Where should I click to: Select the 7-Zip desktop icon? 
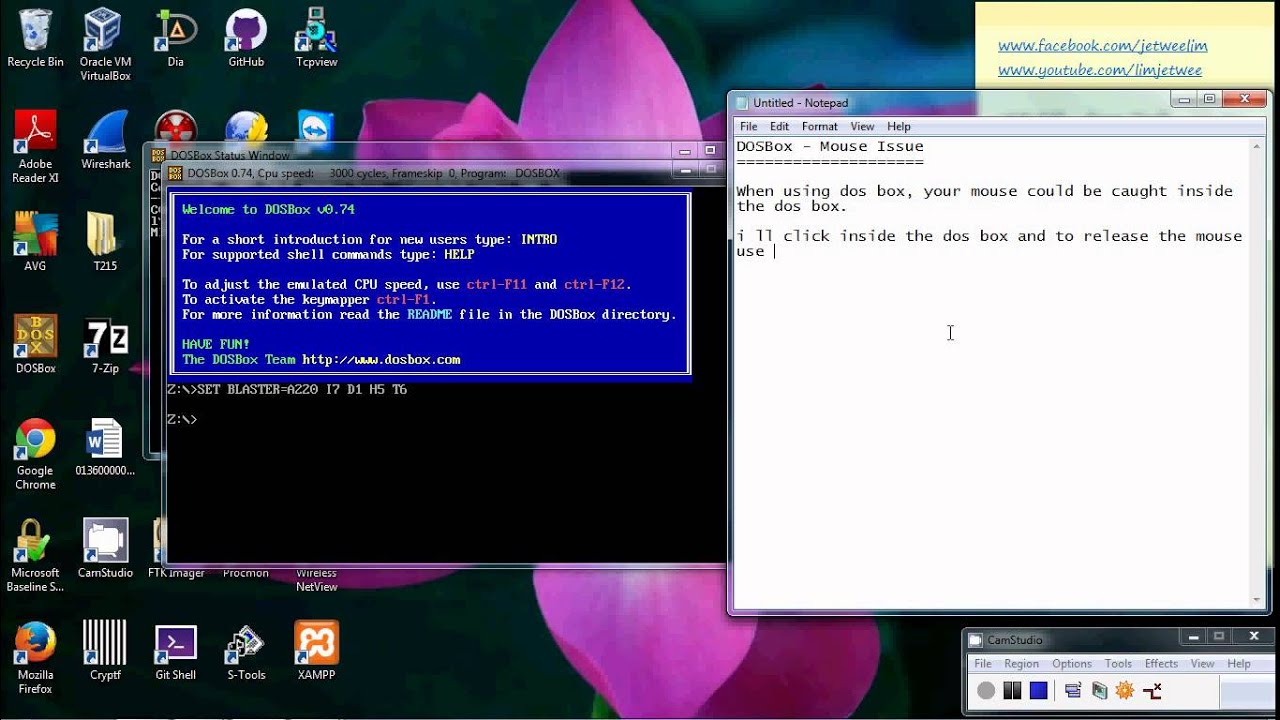tap(105, 344)
